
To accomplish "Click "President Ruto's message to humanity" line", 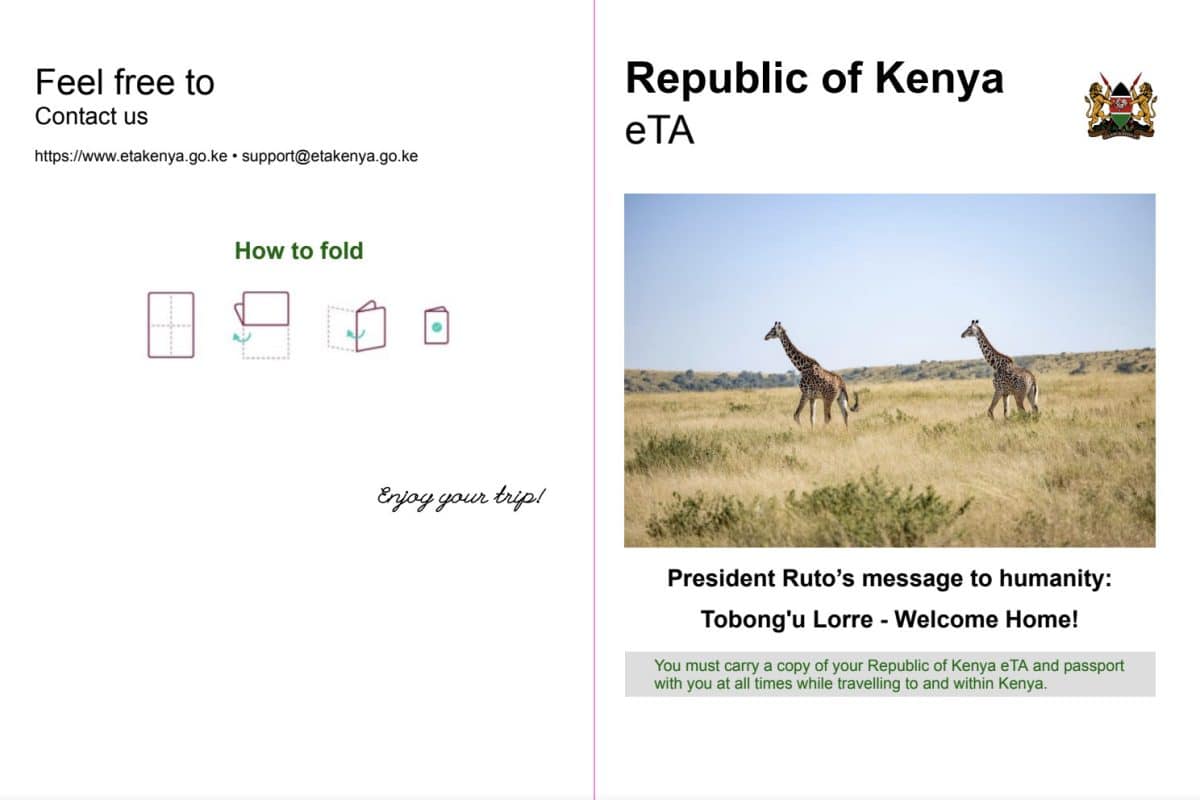I will click(889, 578).
